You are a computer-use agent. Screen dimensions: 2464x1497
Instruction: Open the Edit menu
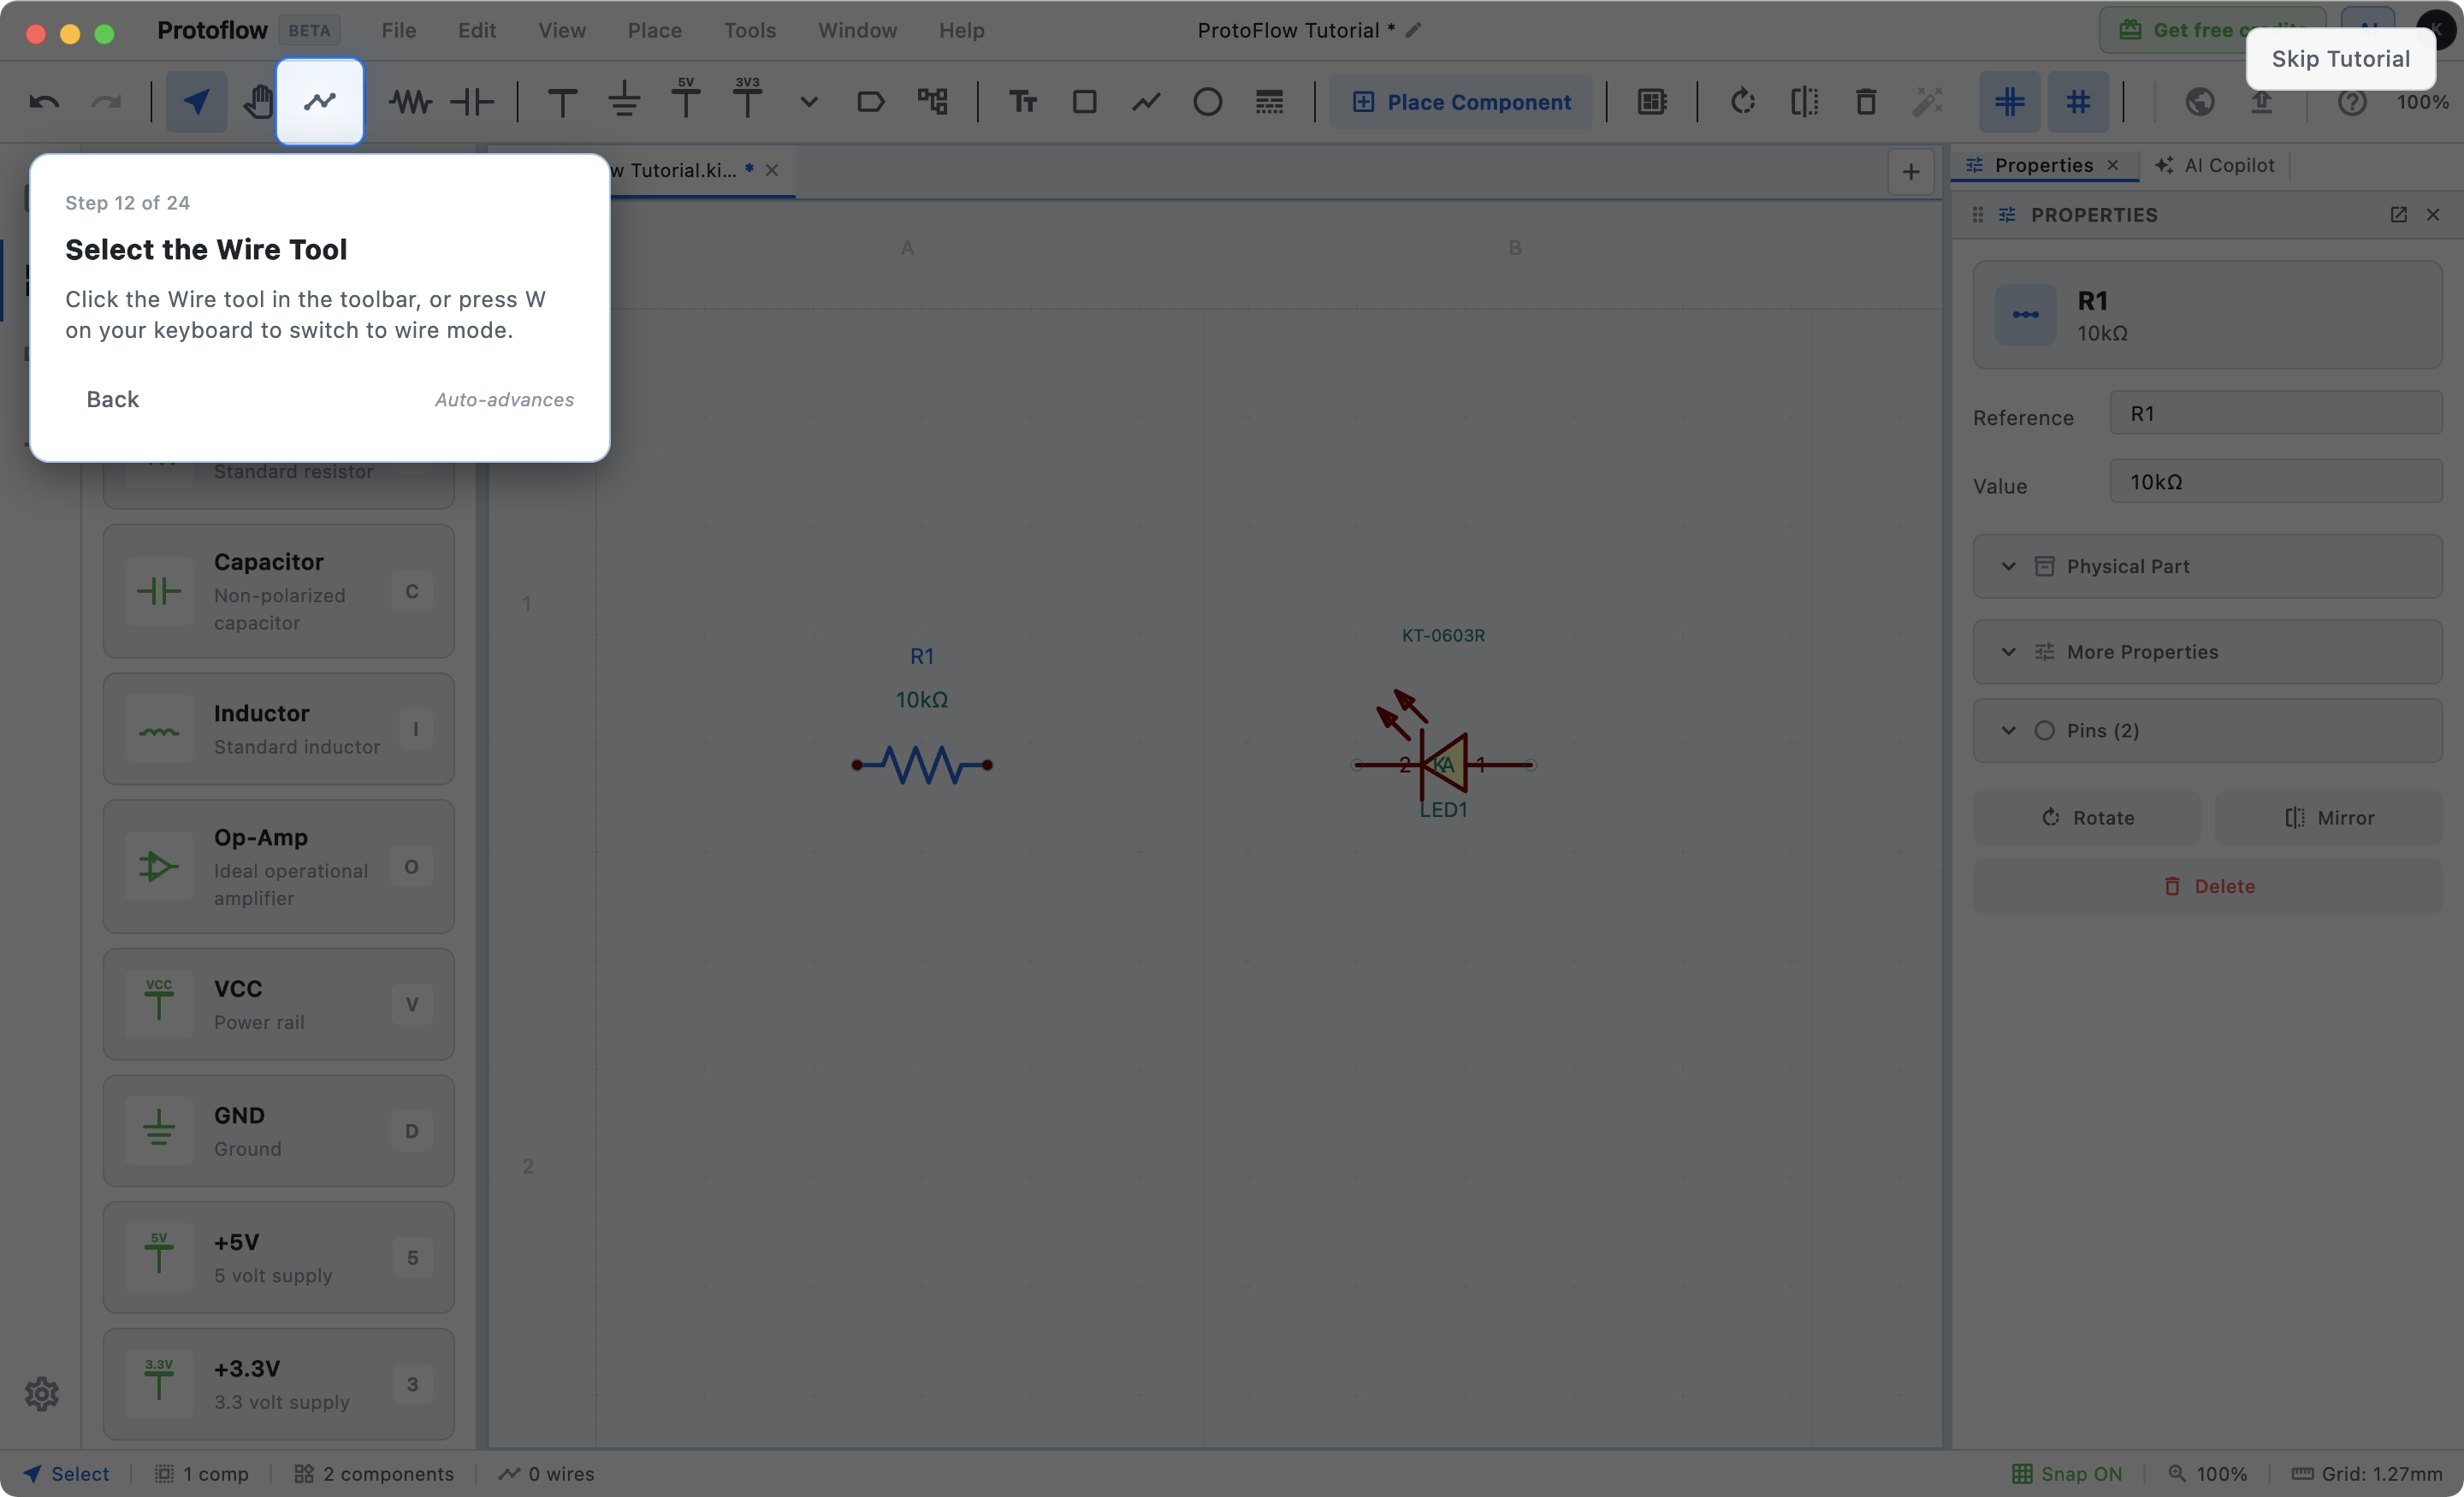tap(476, 30)
